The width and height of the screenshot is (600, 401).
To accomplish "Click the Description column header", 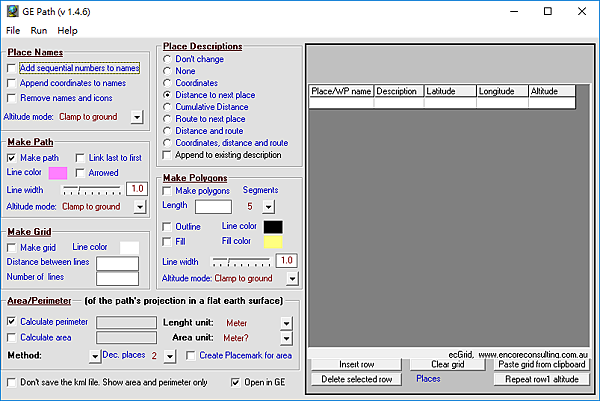I will pos(399,91).
